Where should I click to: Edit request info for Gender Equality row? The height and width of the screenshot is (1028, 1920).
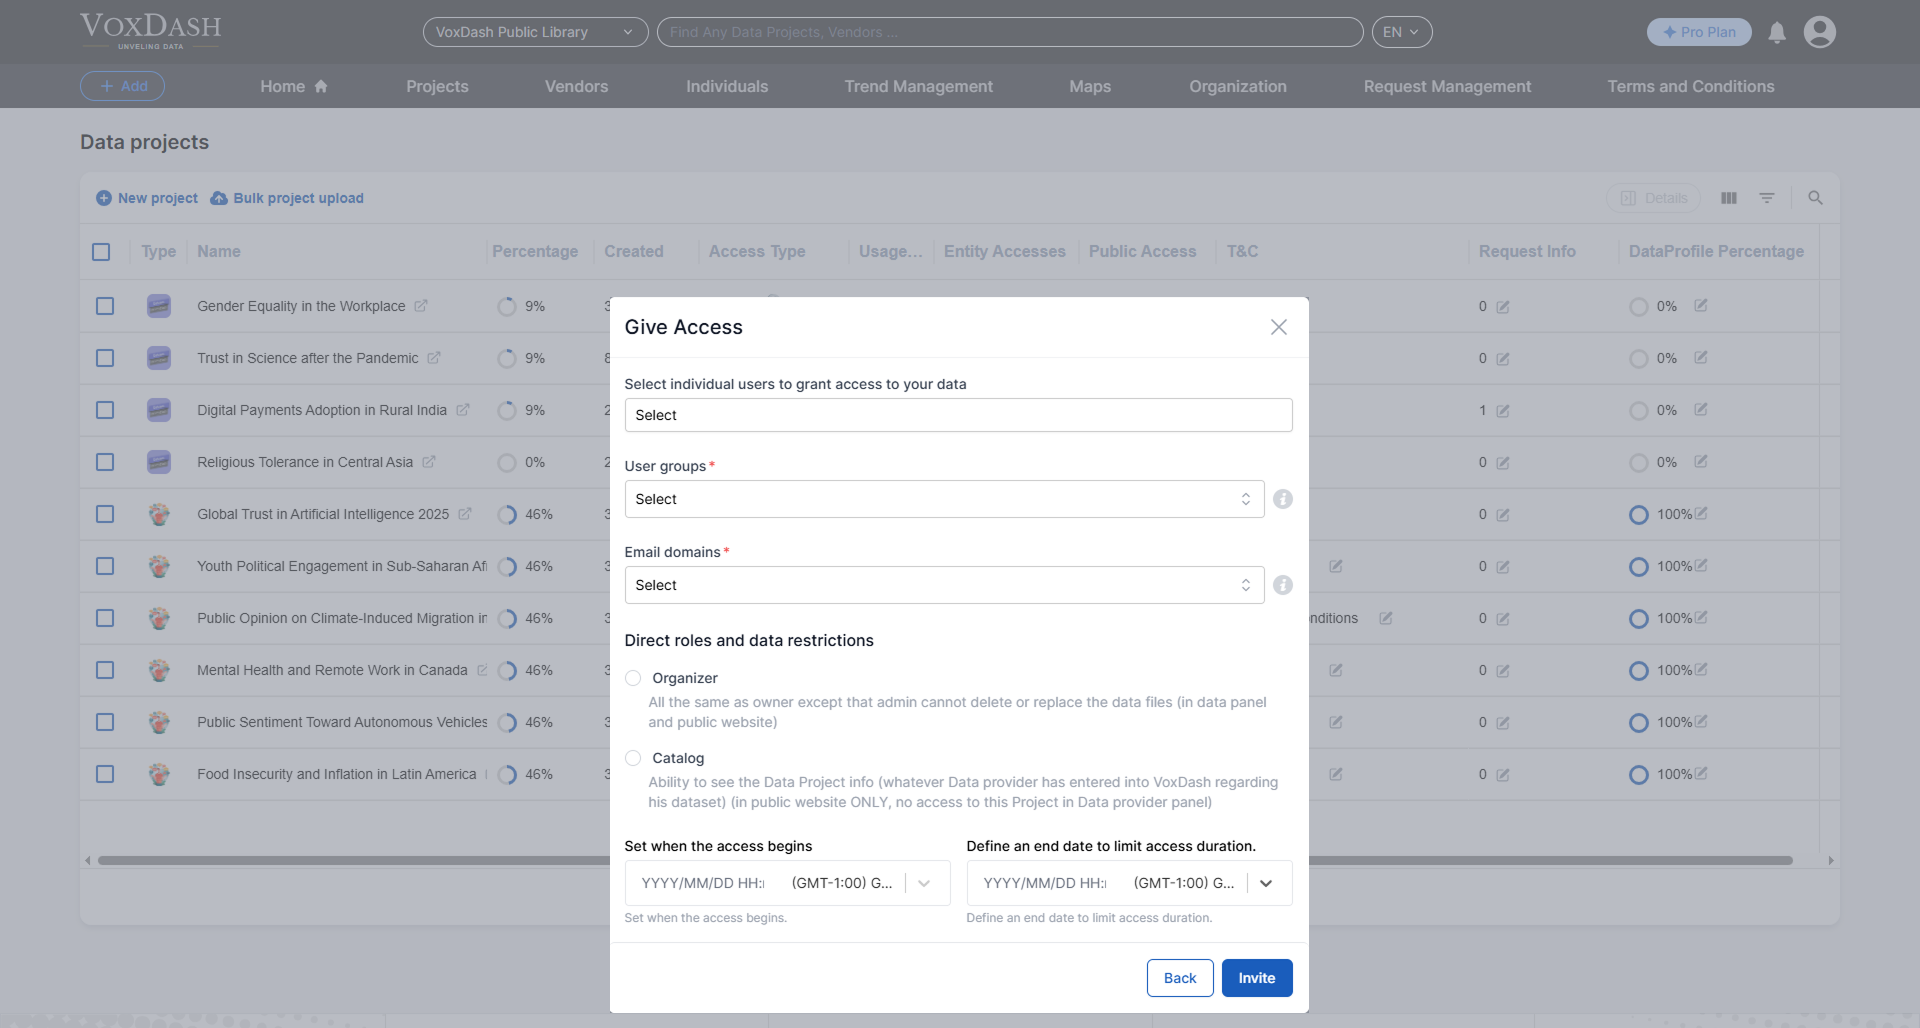point(1503,307)
